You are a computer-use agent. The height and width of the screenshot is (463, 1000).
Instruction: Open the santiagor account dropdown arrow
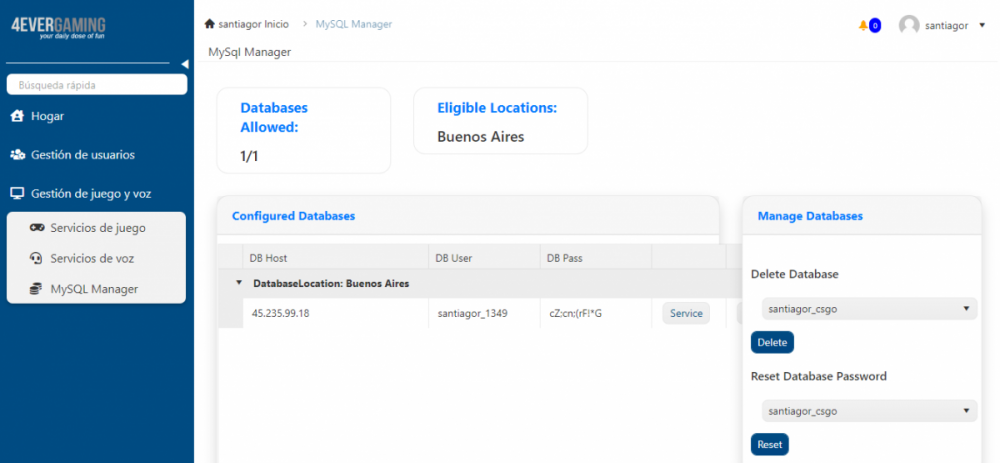(x=982, y=25)
